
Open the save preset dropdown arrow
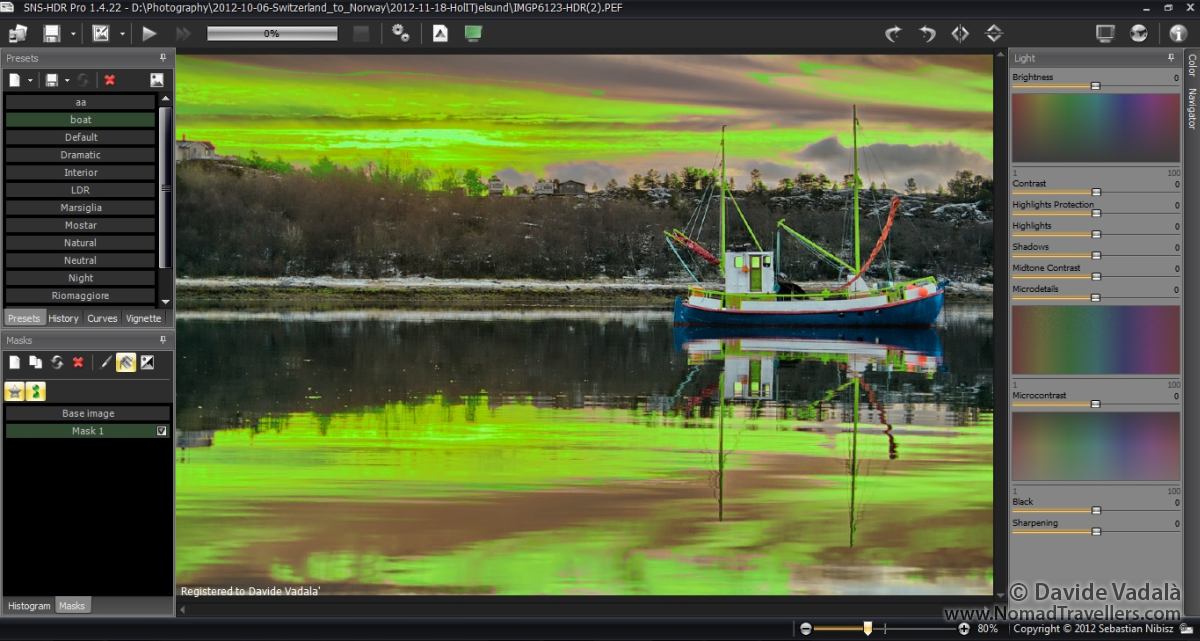pyautogui.click(x=67, y=80)
